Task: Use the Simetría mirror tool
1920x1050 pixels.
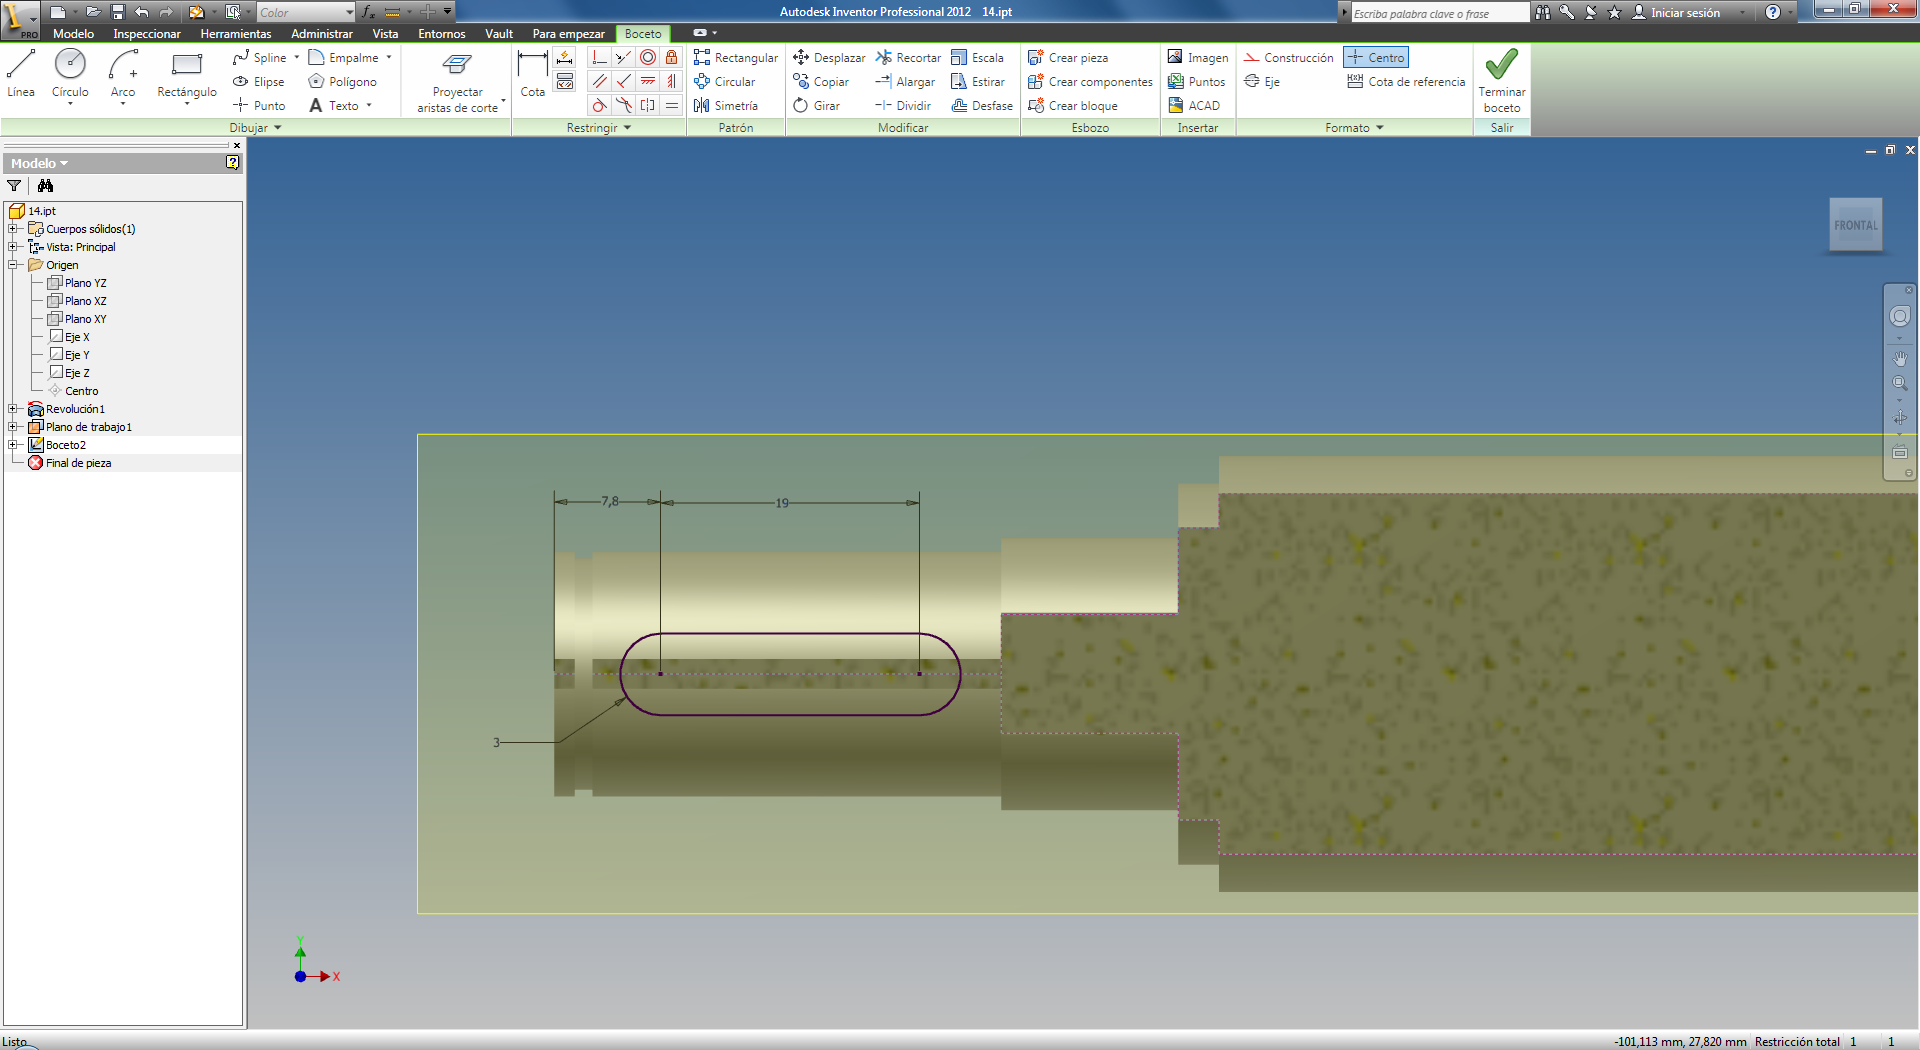Action: (726, 106)
